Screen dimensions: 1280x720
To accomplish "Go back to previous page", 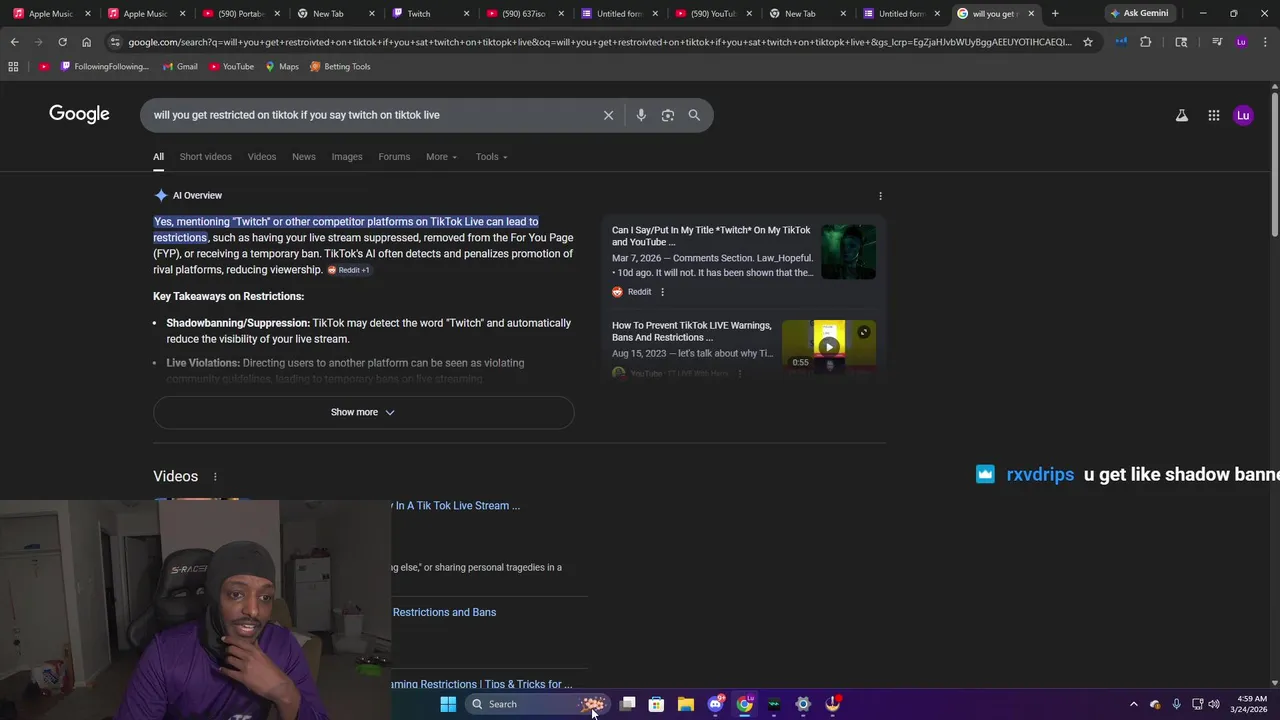I will click(x=14, y=42).
